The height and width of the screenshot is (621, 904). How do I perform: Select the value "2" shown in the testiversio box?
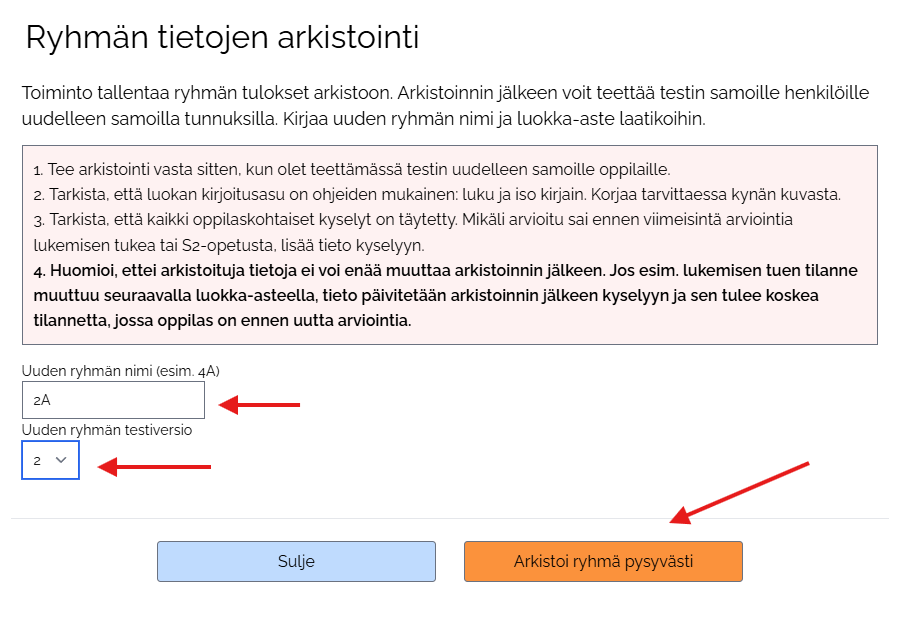pos(37,460)
